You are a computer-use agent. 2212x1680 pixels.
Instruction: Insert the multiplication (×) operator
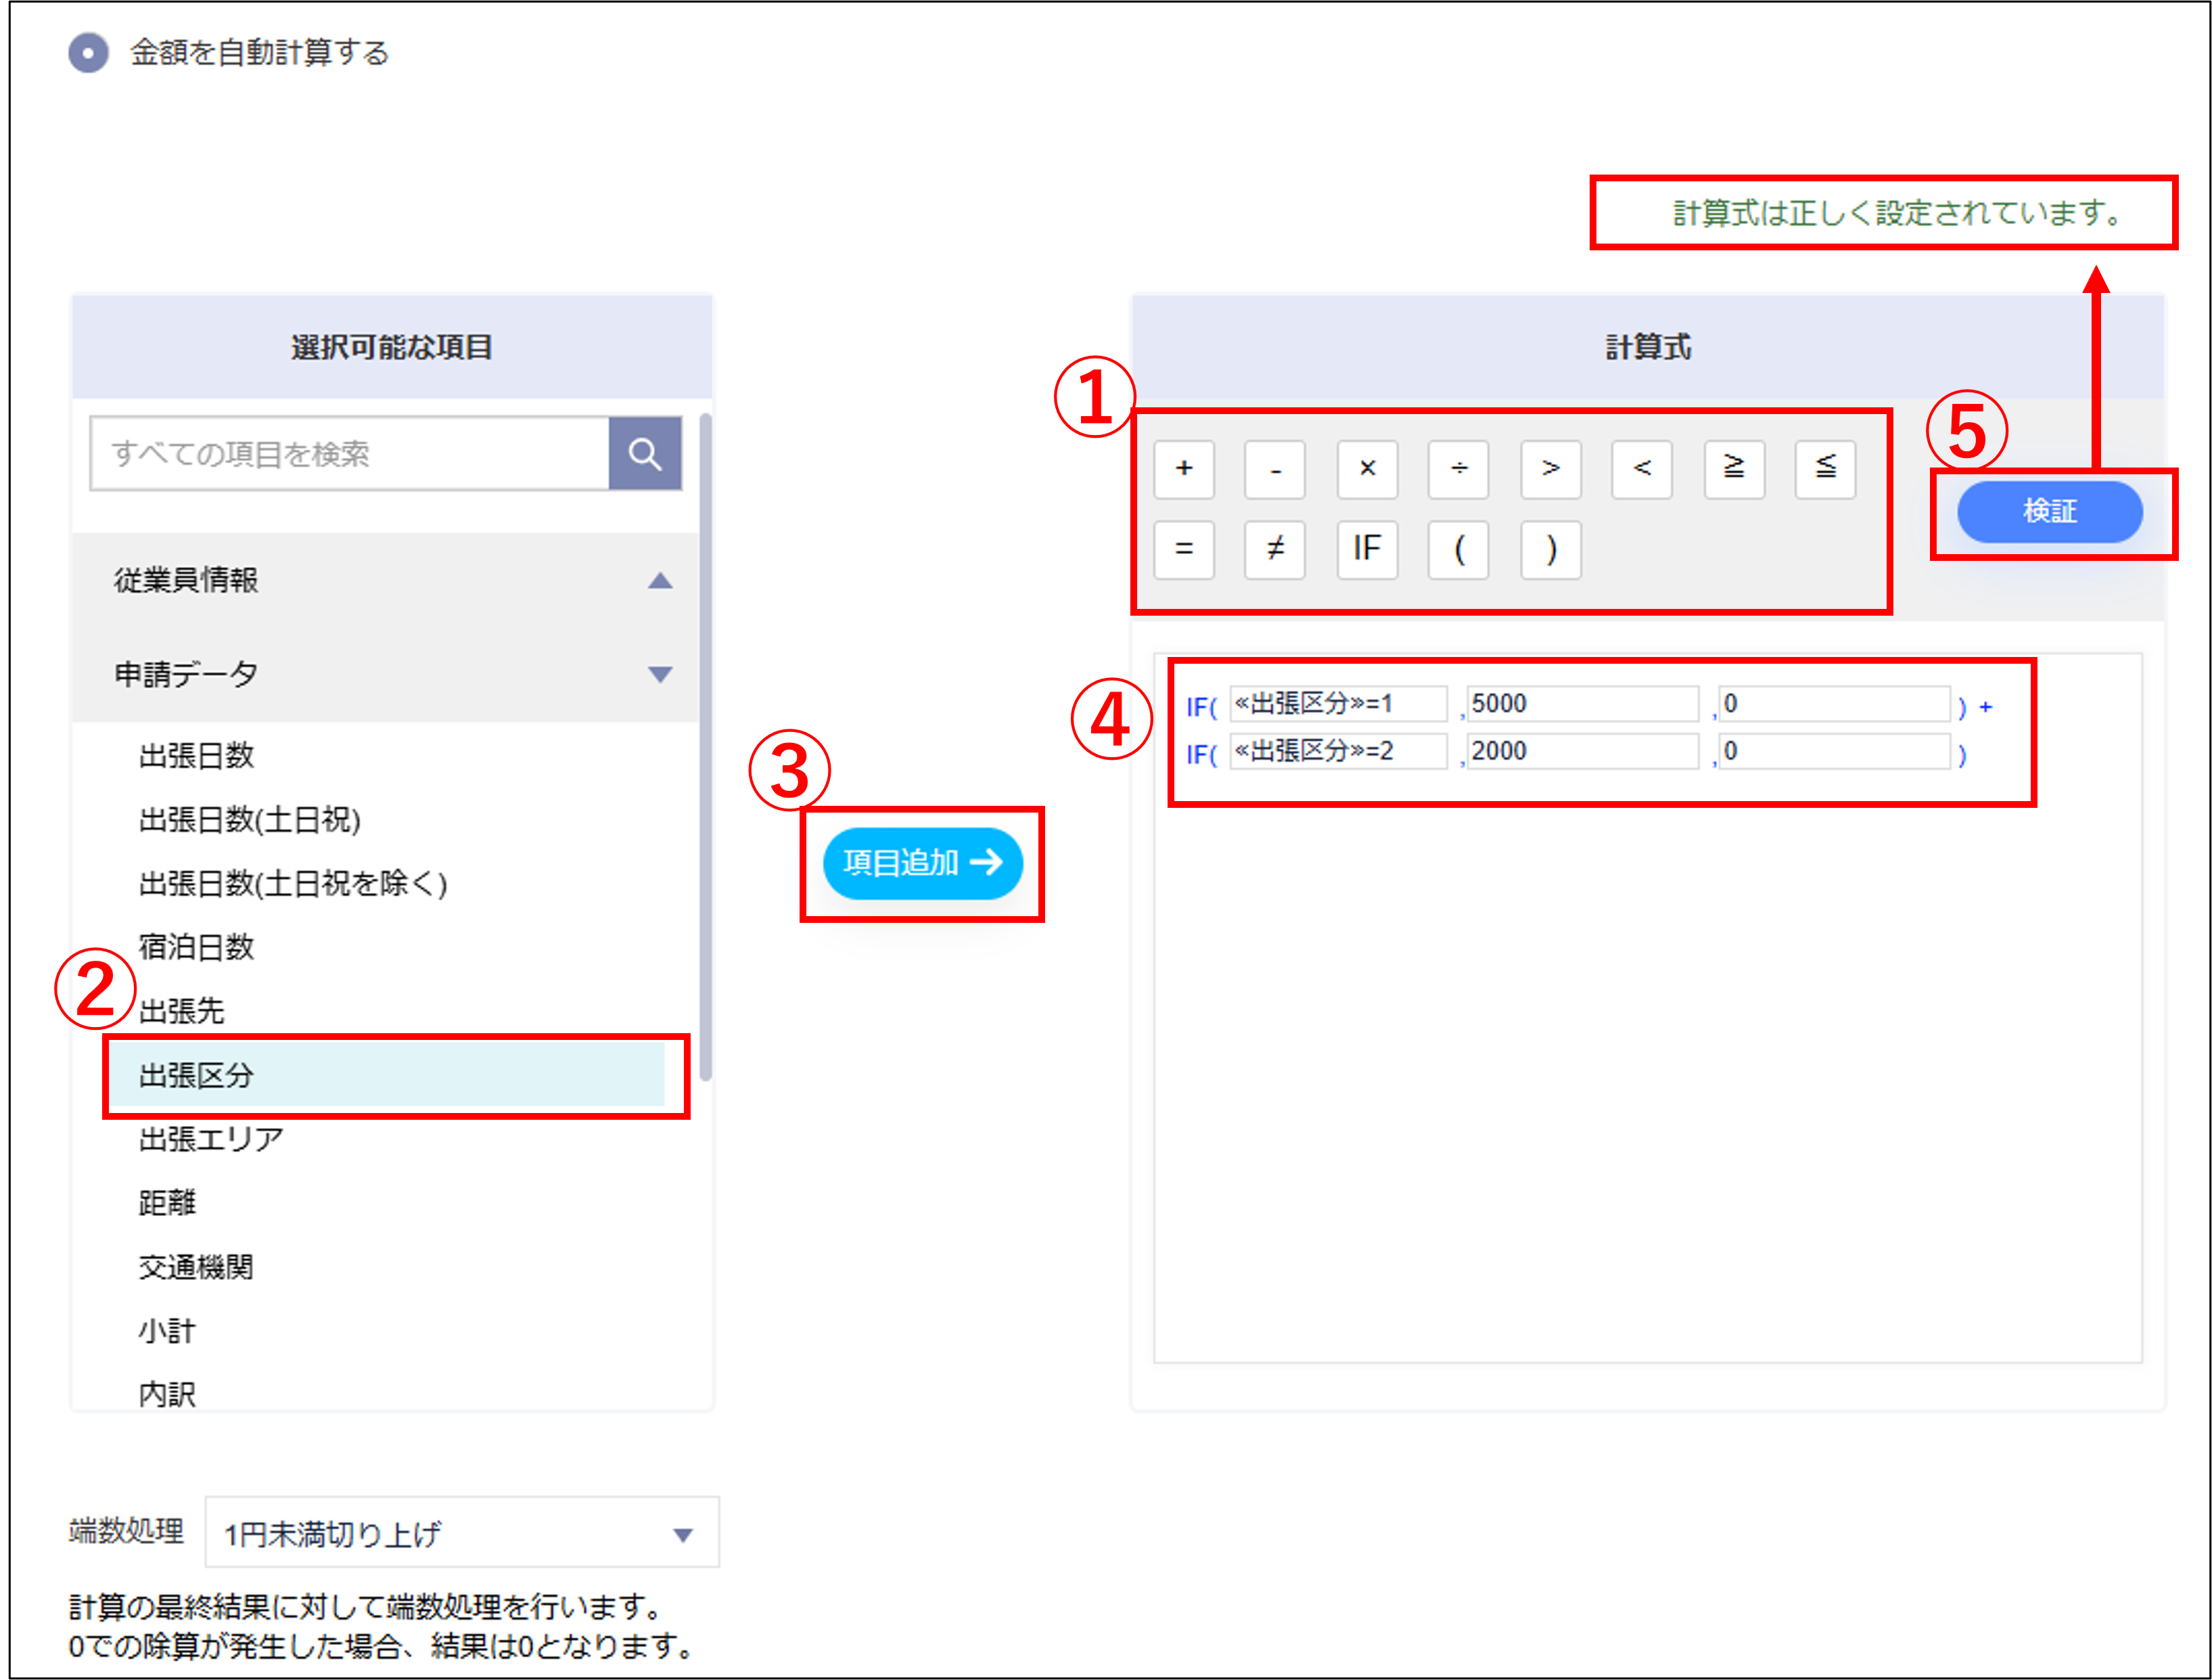[1366, 470]
